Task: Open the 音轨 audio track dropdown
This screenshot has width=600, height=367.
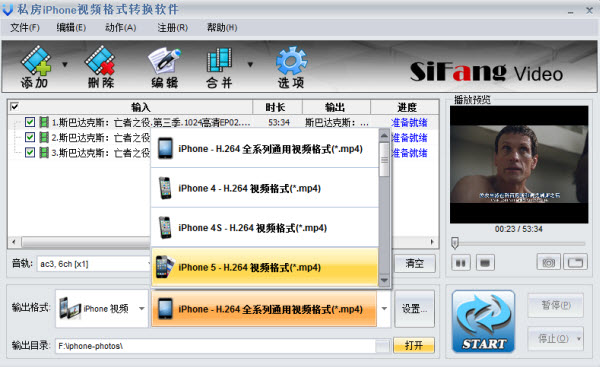Action: point(94,264)
